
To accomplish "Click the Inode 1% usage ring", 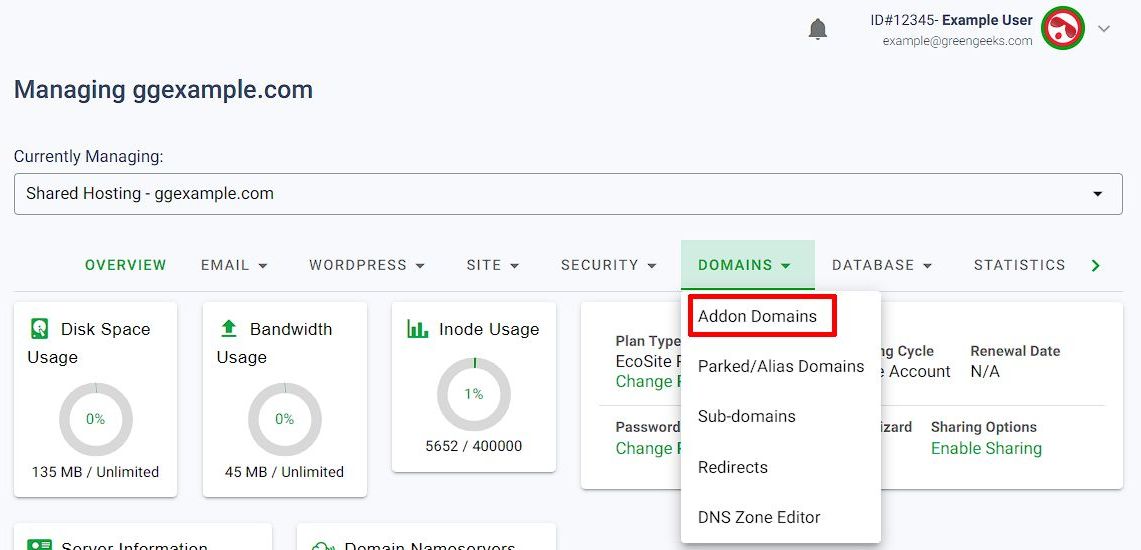I will tap(474, 394).
